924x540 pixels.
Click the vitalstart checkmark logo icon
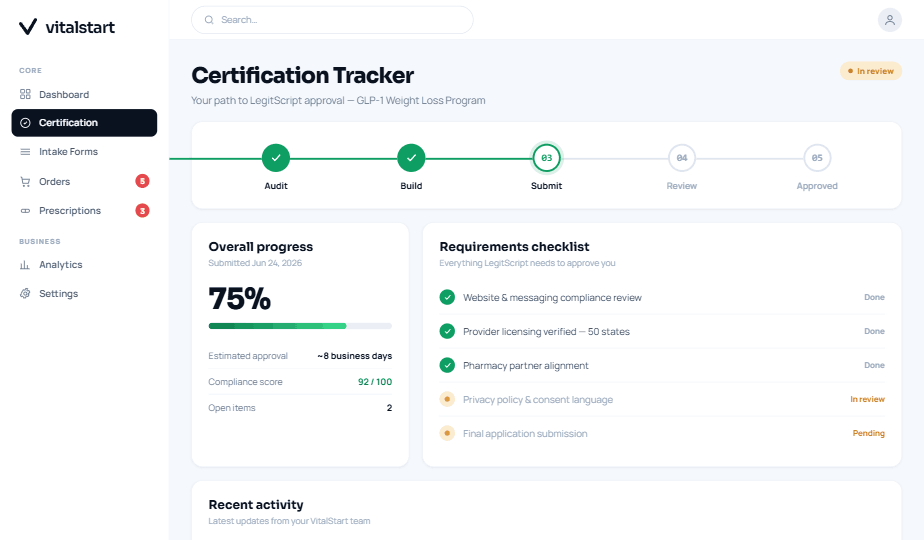click(x=28, y=27)
